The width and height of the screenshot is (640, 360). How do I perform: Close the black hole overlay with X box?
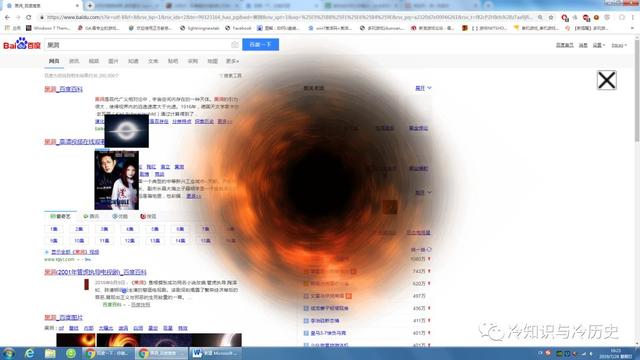(607, 80)
